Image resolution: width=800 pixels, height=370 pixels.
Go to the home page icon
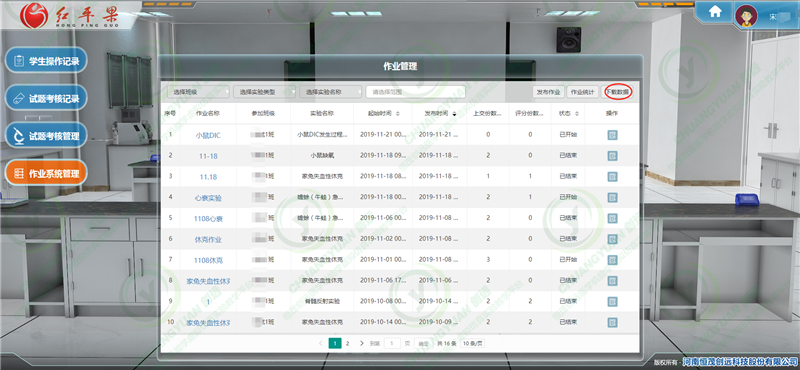pyautogui.click(x=715, y=12)
